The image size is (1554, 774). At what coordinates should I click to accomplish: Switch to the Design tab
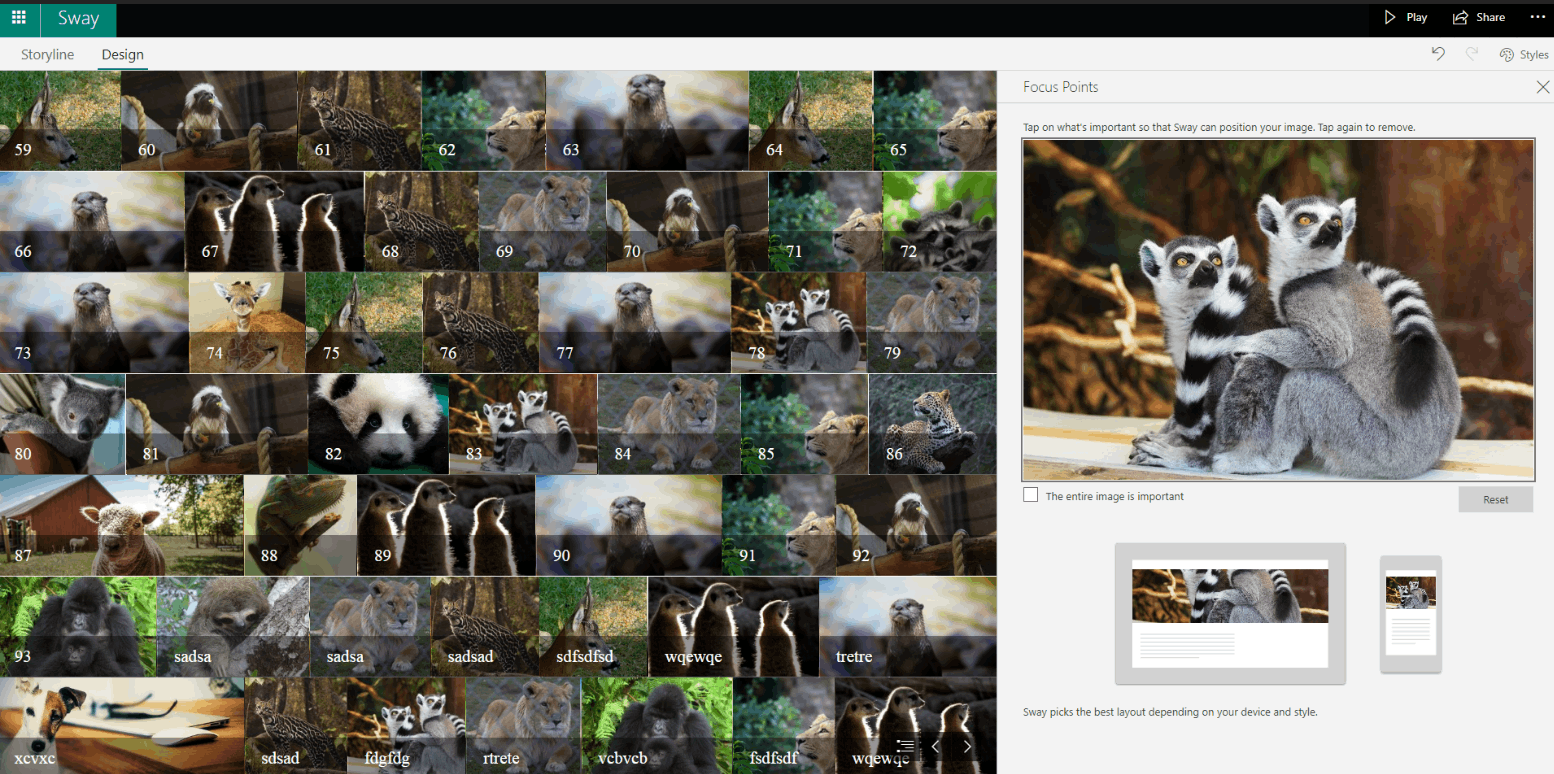click(x=122, y=54)
